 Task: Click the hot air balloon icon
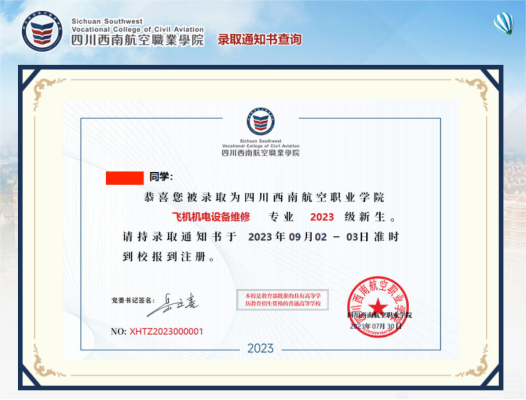pyautogui.click(x=504, y=24)
